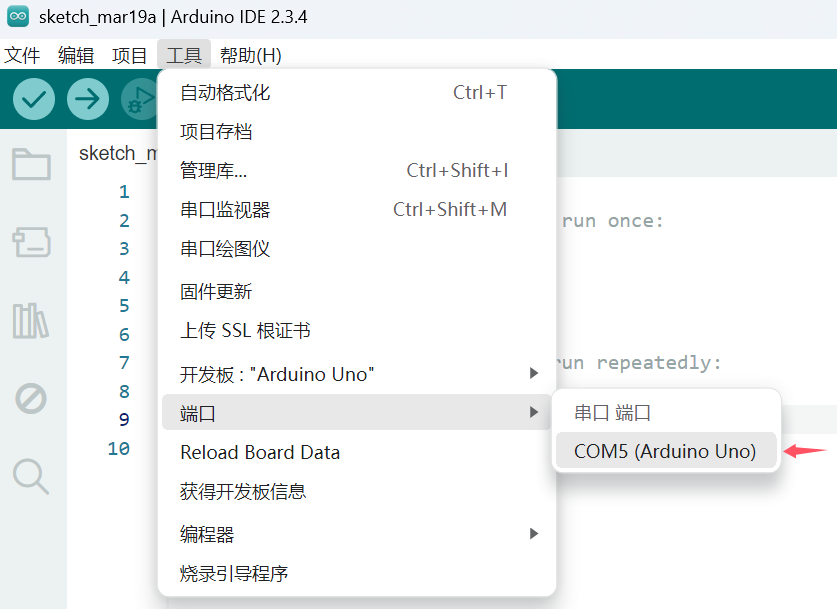
Task: Click the Verify checkmark button
Action: [x=34, y=99]
